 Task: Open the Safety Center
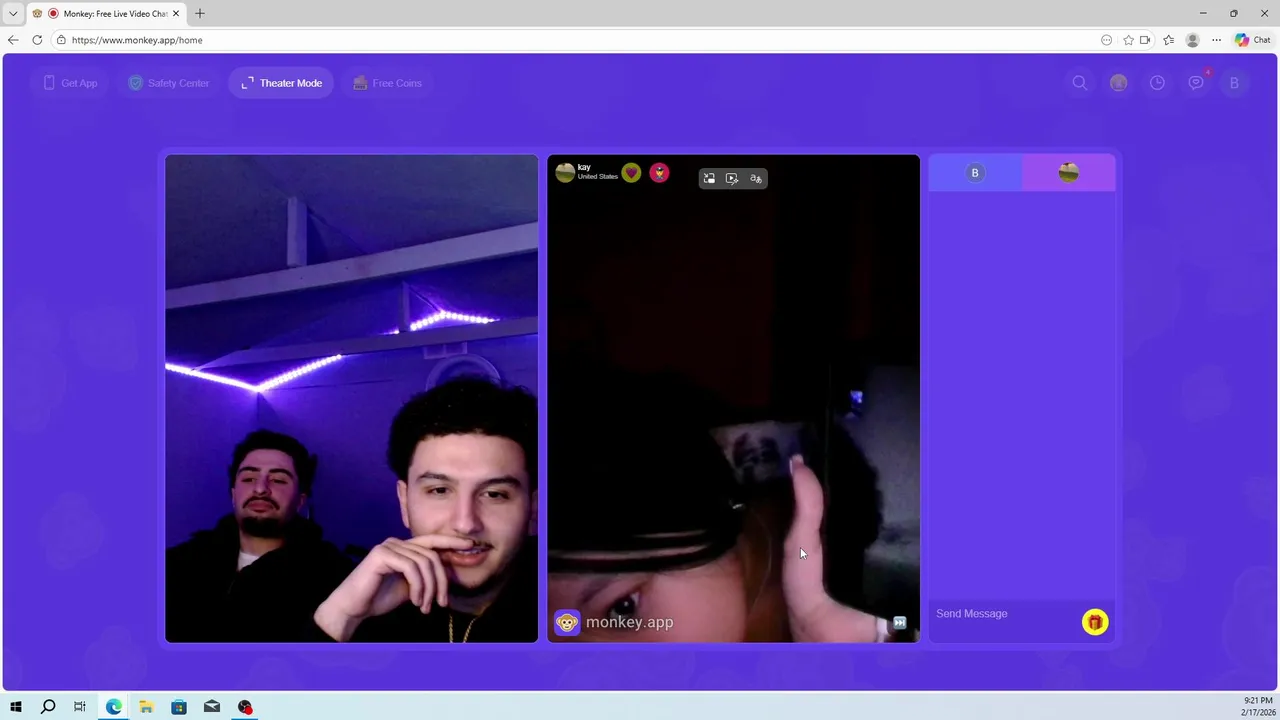click(169, 83)
